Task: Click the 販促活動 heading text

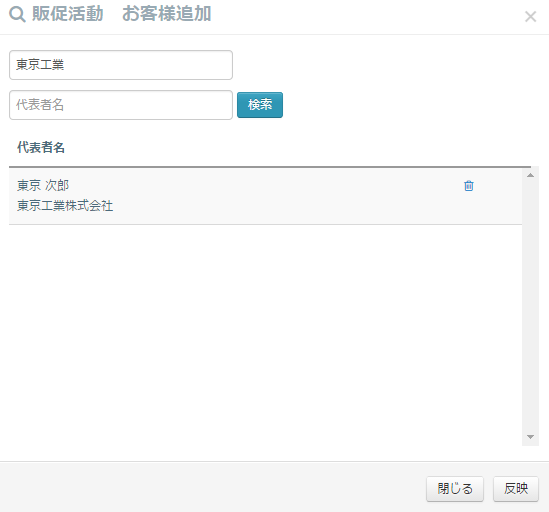Action: 68,14
